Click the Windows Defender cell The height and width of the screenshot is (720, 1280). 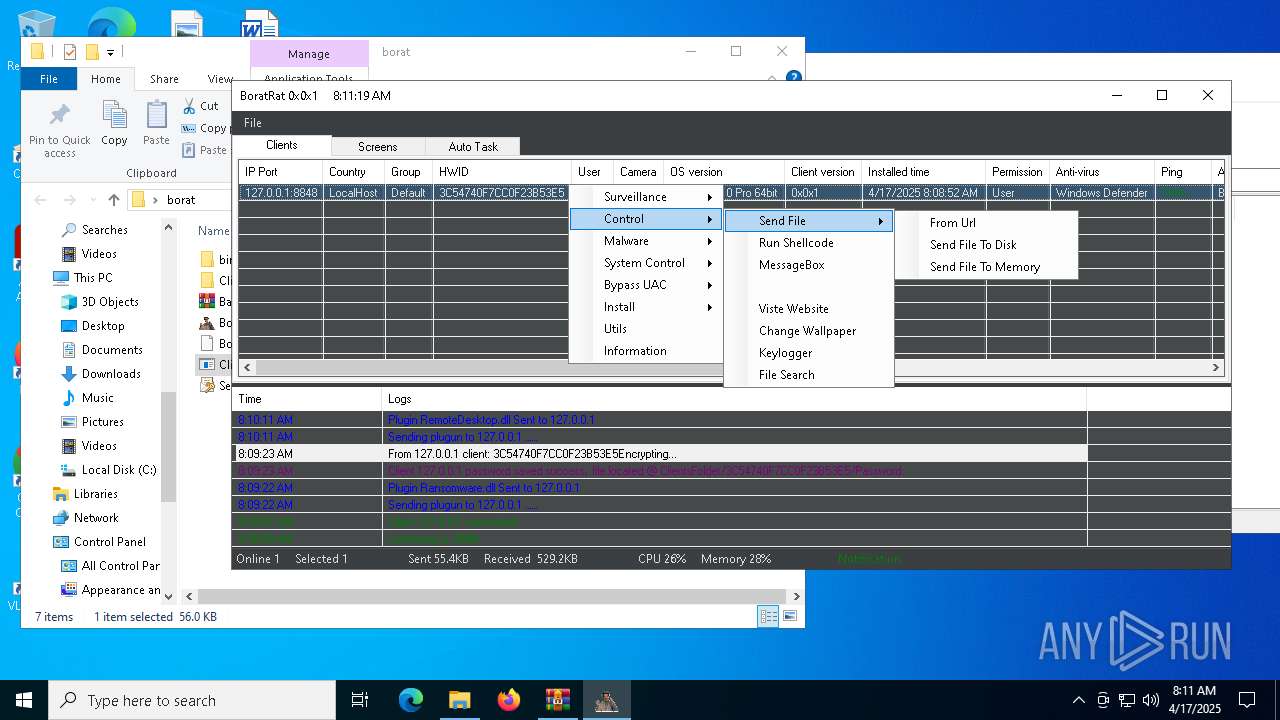tap(1101, 193)
